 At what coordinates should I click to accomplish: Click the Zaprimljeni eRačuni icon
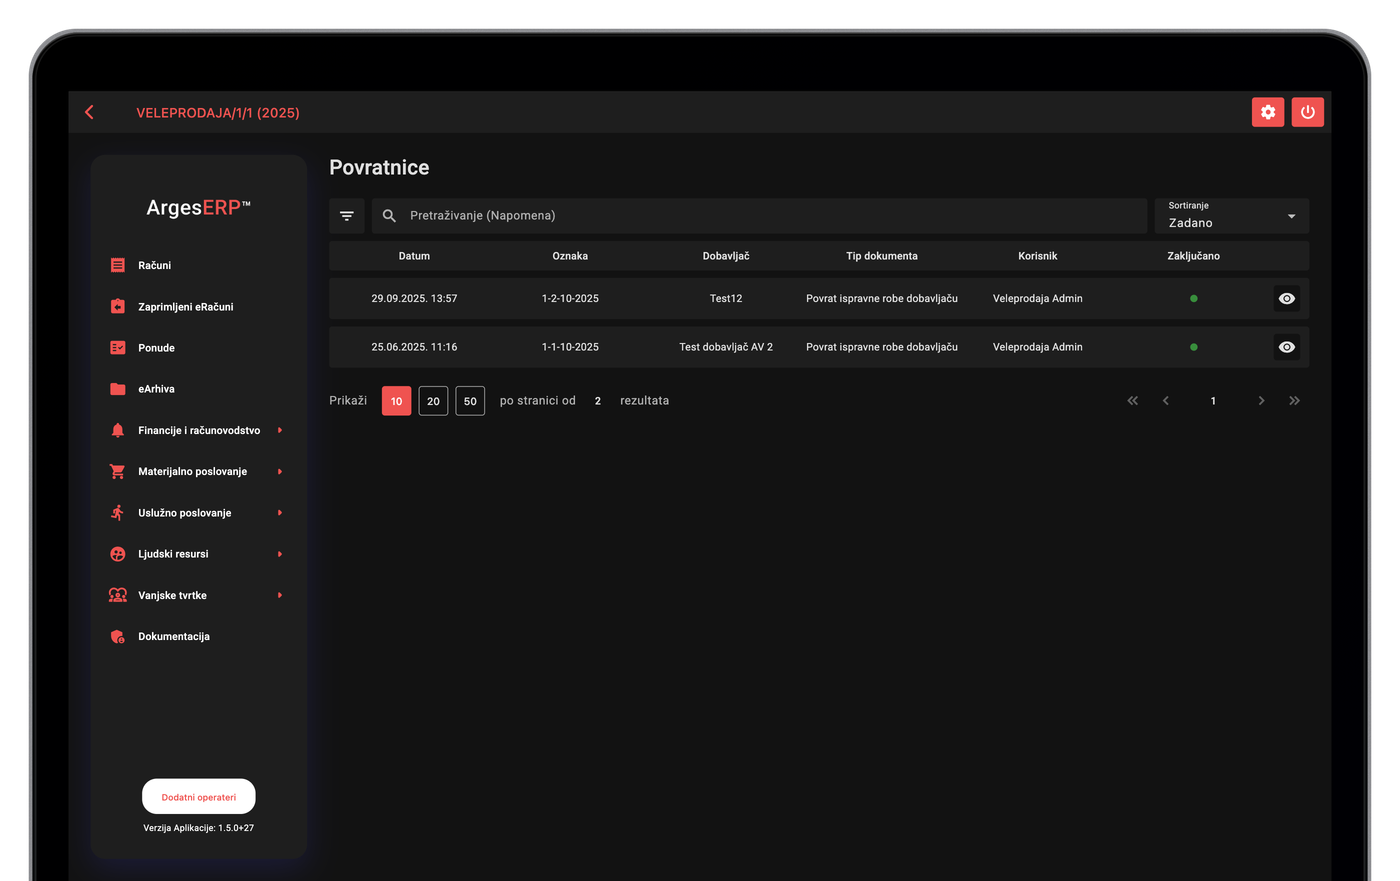[x=118, y=307]
